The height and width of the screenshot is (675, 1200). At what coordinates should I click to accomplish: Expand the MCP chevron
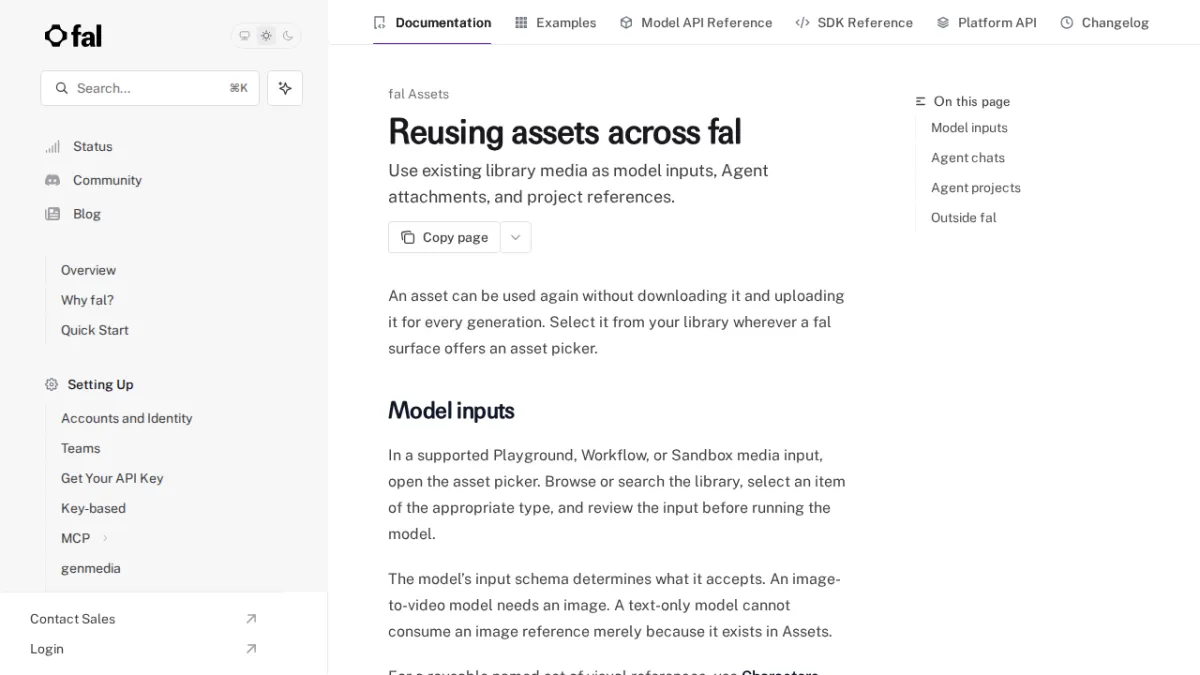(x=105, y=539)
